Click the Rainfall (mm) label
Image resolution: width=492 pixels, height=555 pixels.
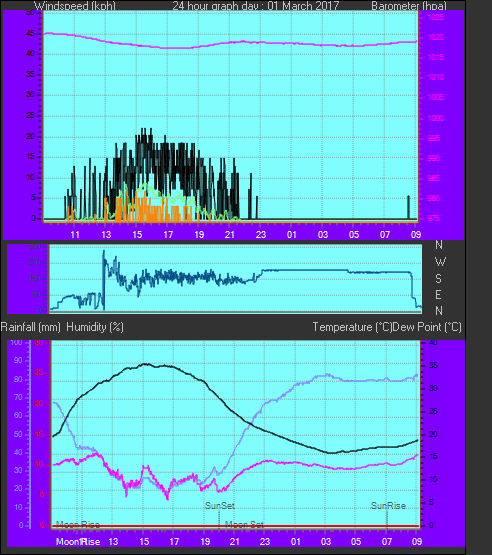pyautogui.click(x=30, y=327)
